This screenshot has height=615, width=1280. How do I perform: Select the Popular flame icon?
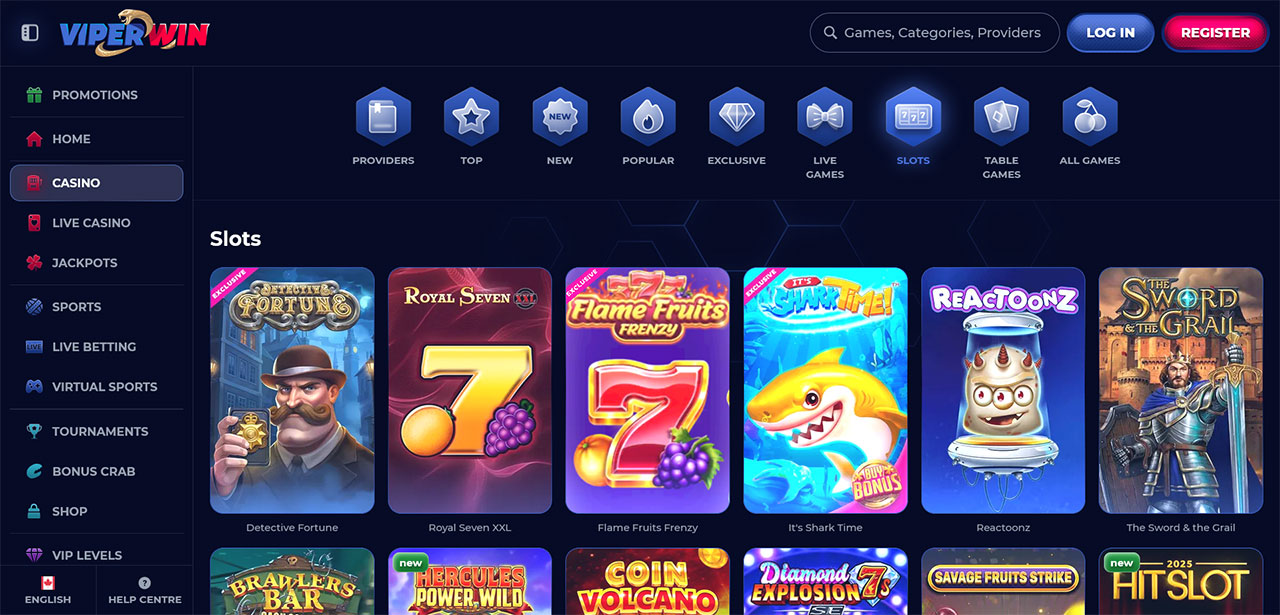pyautogui.click(x=648, y=117)
